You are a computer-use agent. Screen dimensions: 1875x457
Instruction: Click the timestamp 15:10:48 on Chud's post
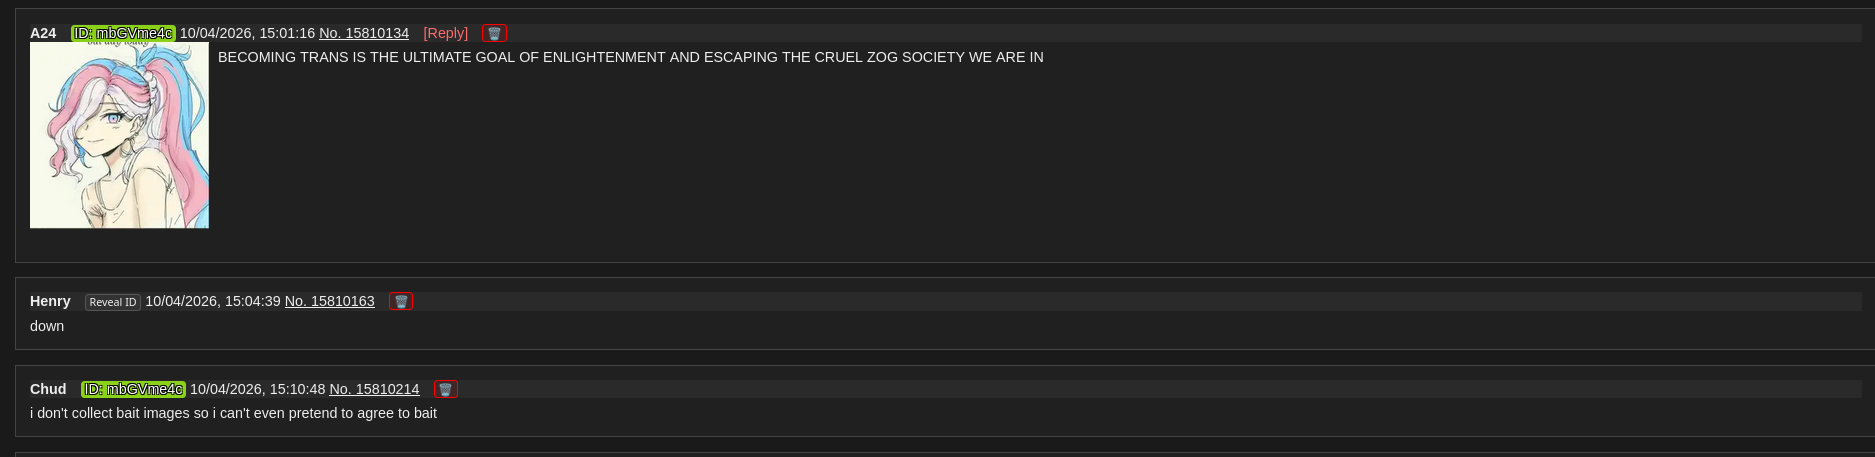pyautogui.click(x=297, y=389)
